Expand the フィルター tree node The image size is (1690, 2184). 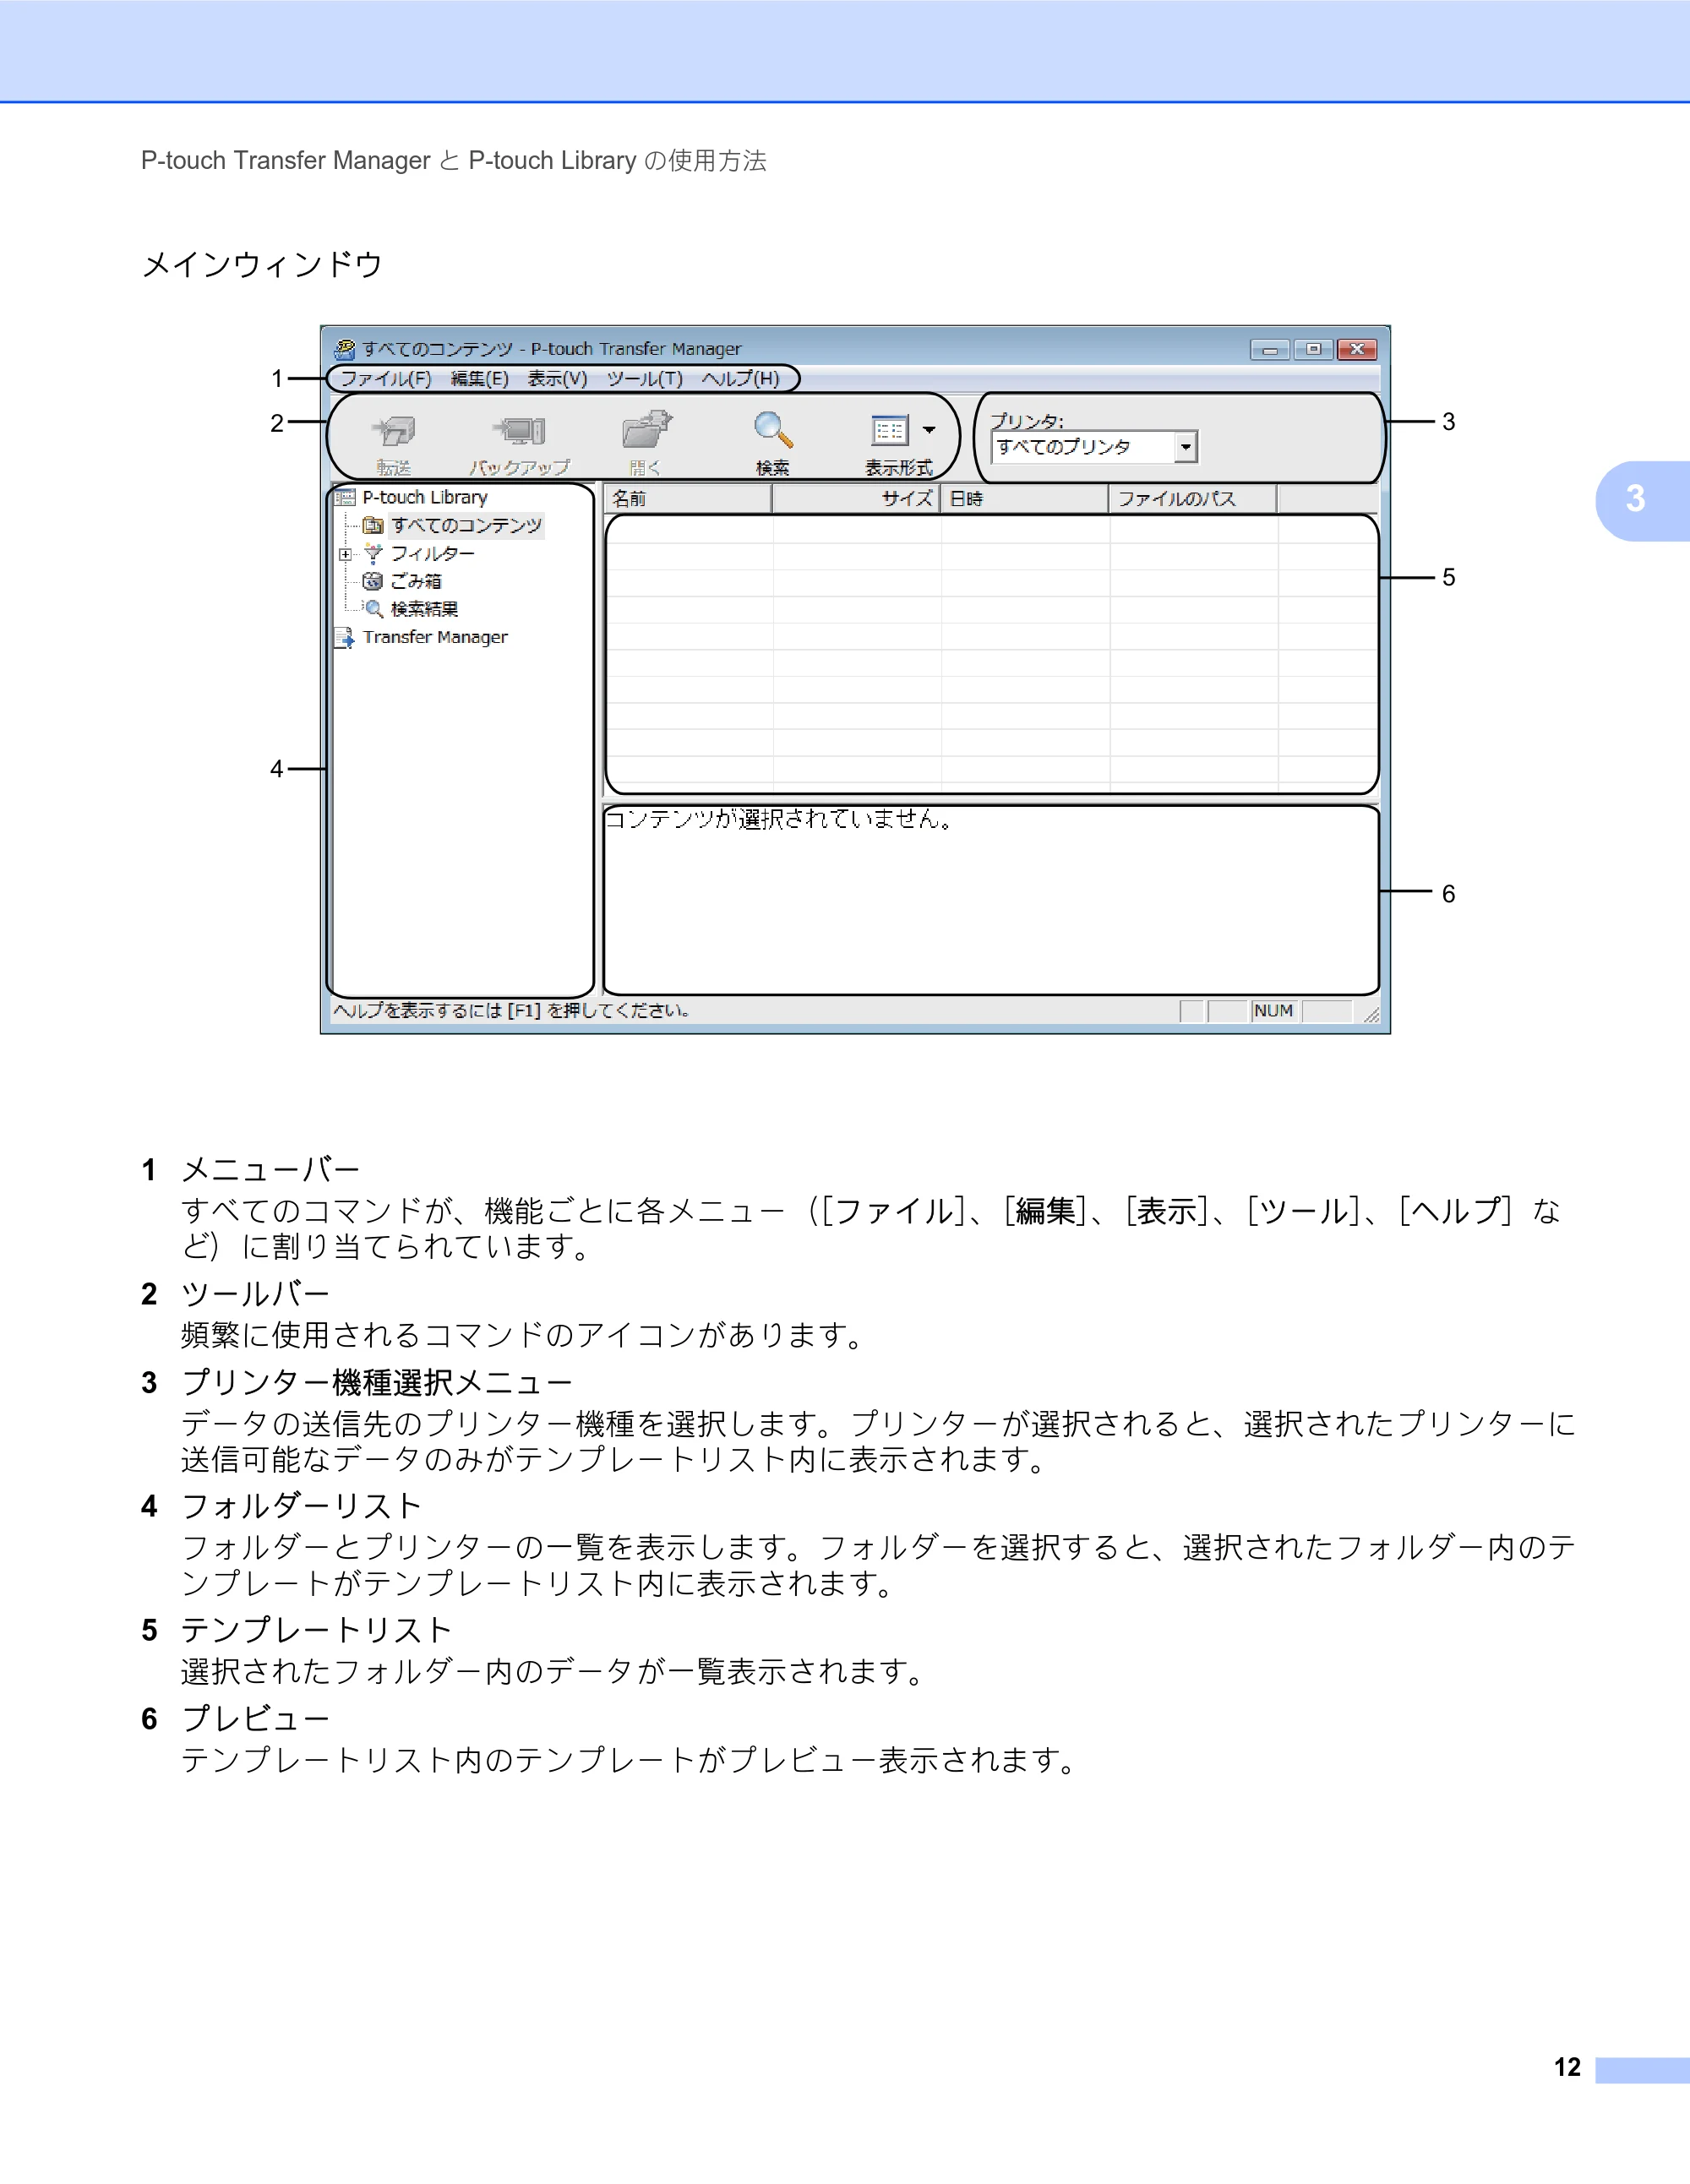click(345, 554)
